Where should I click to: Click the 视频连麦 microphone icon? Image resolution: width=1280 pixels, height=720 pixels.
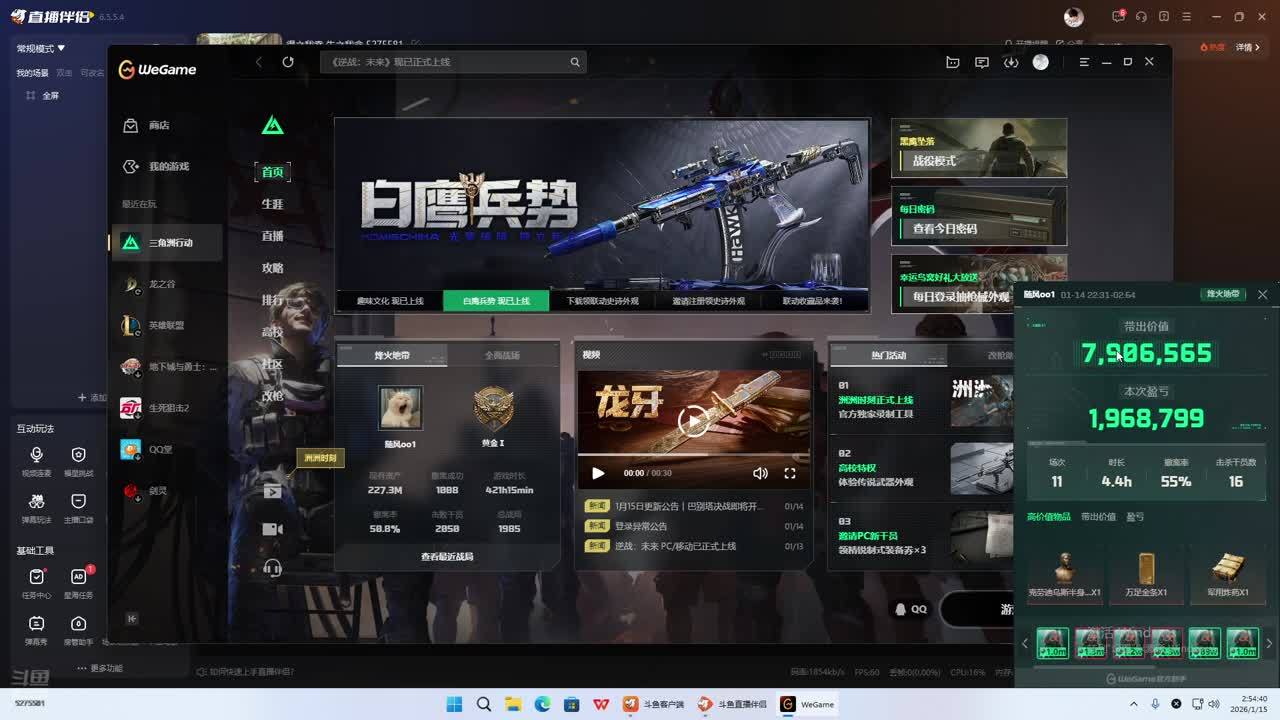click(37, 456)
